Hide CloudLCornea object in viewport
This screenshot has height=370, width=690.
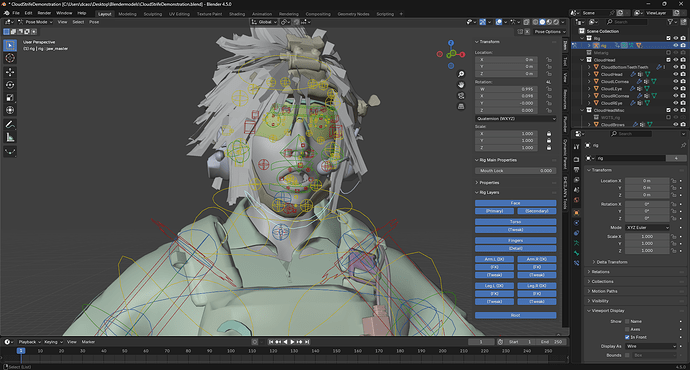coord(675,81)
